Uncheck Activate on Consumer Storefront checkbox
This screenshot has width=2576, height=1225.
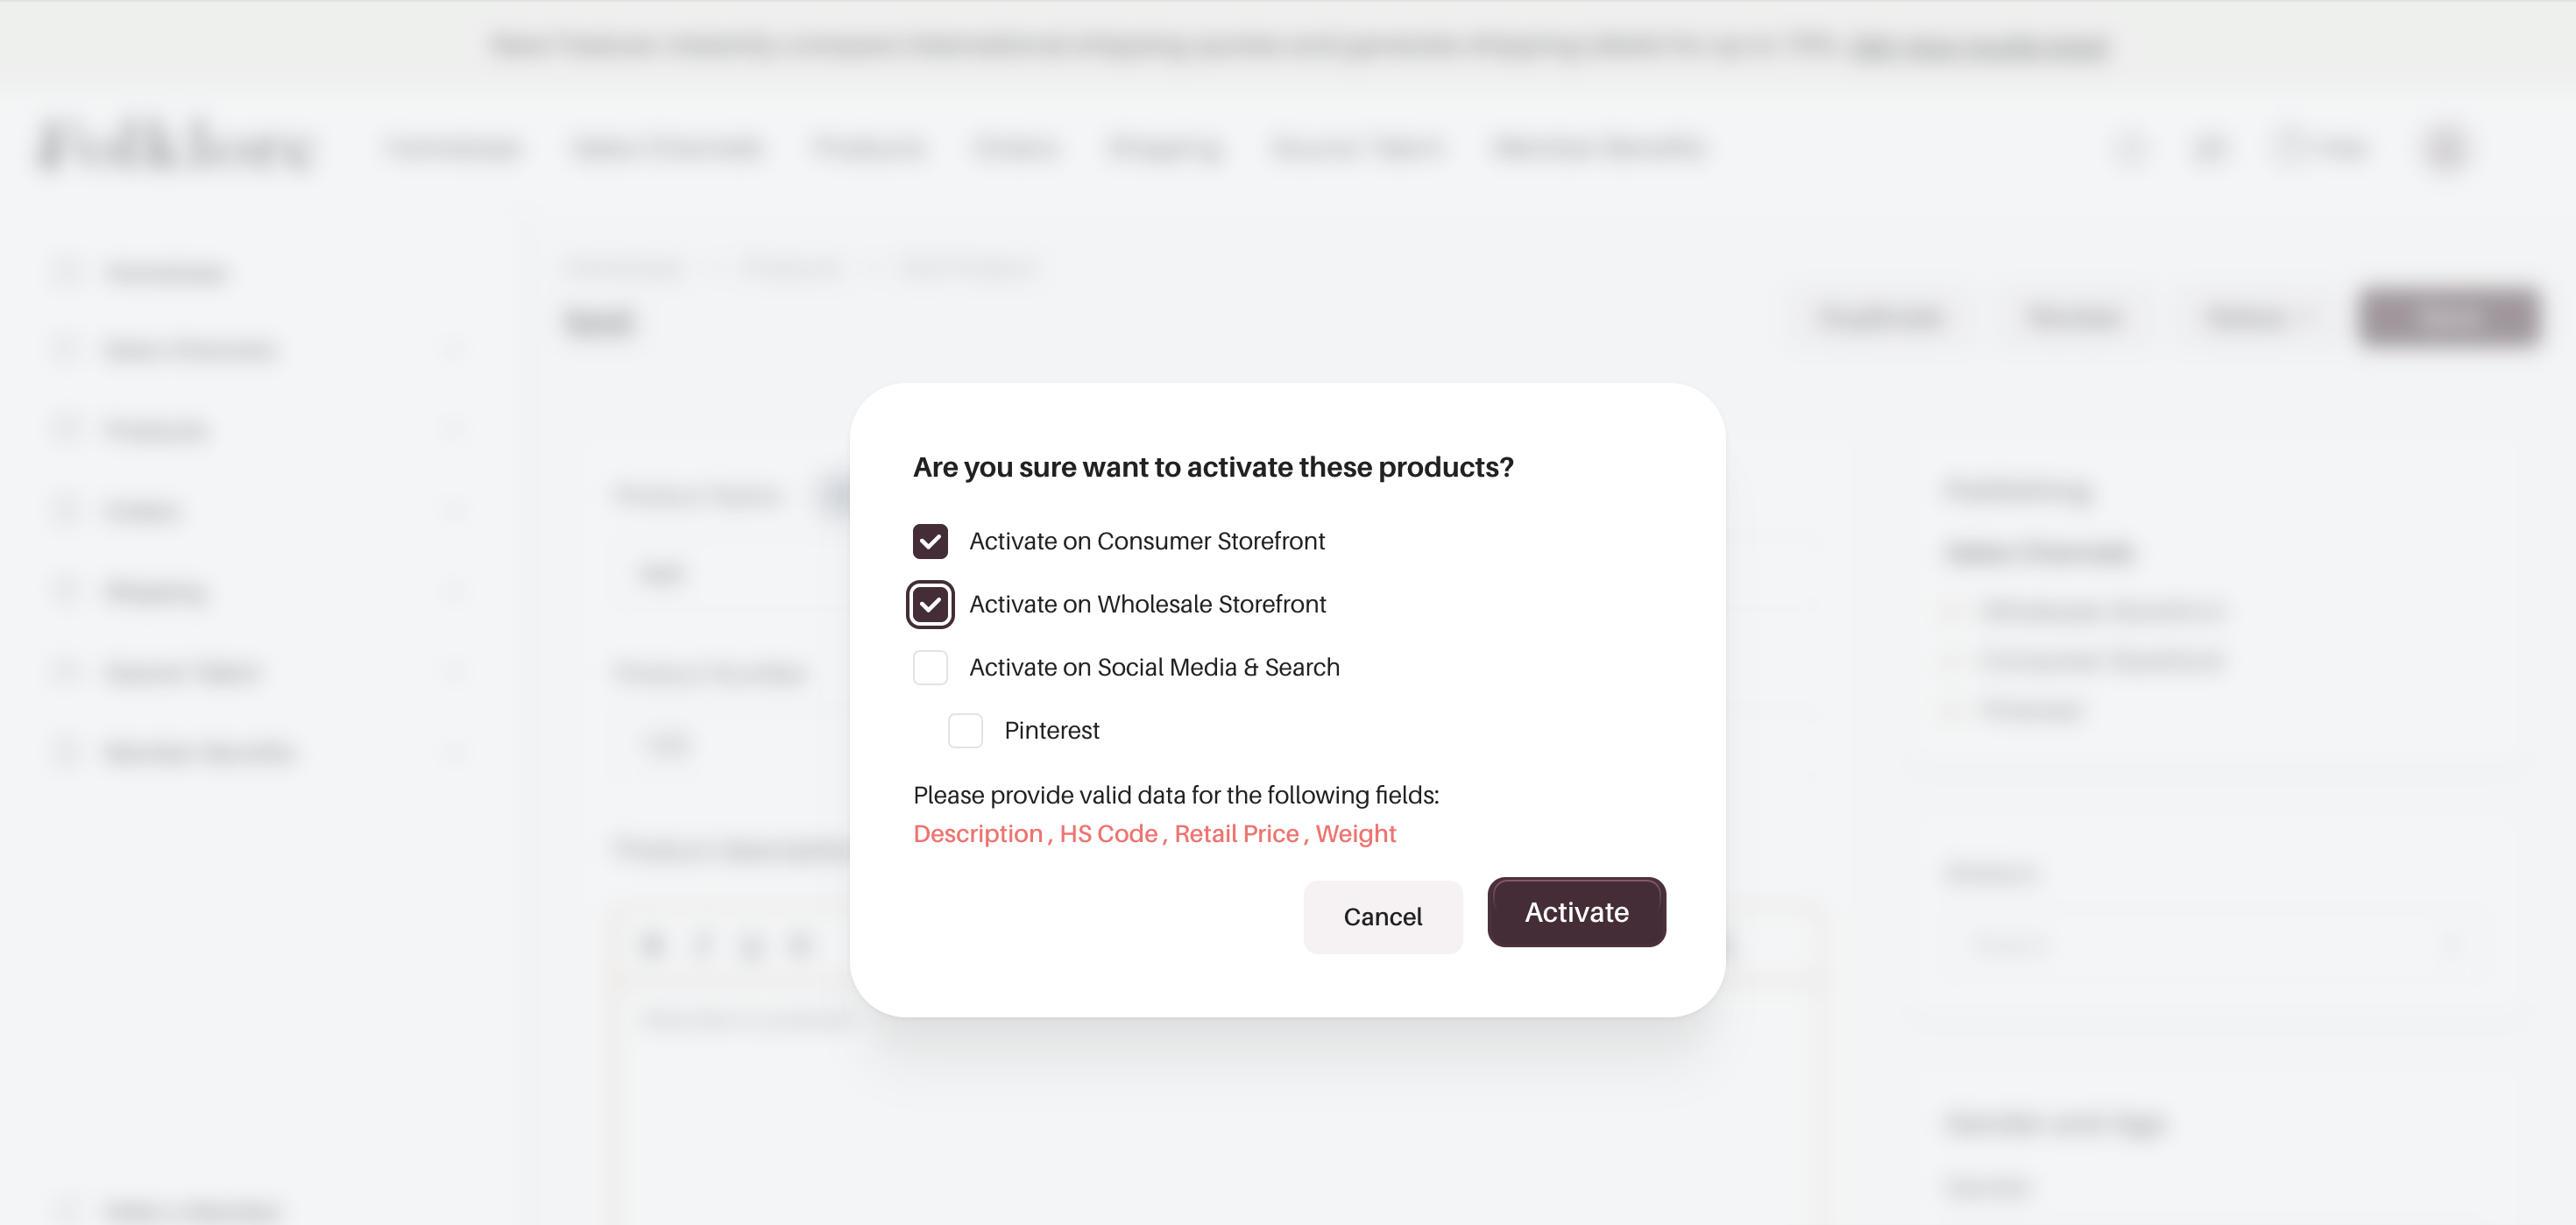click(x=930, y=541)
